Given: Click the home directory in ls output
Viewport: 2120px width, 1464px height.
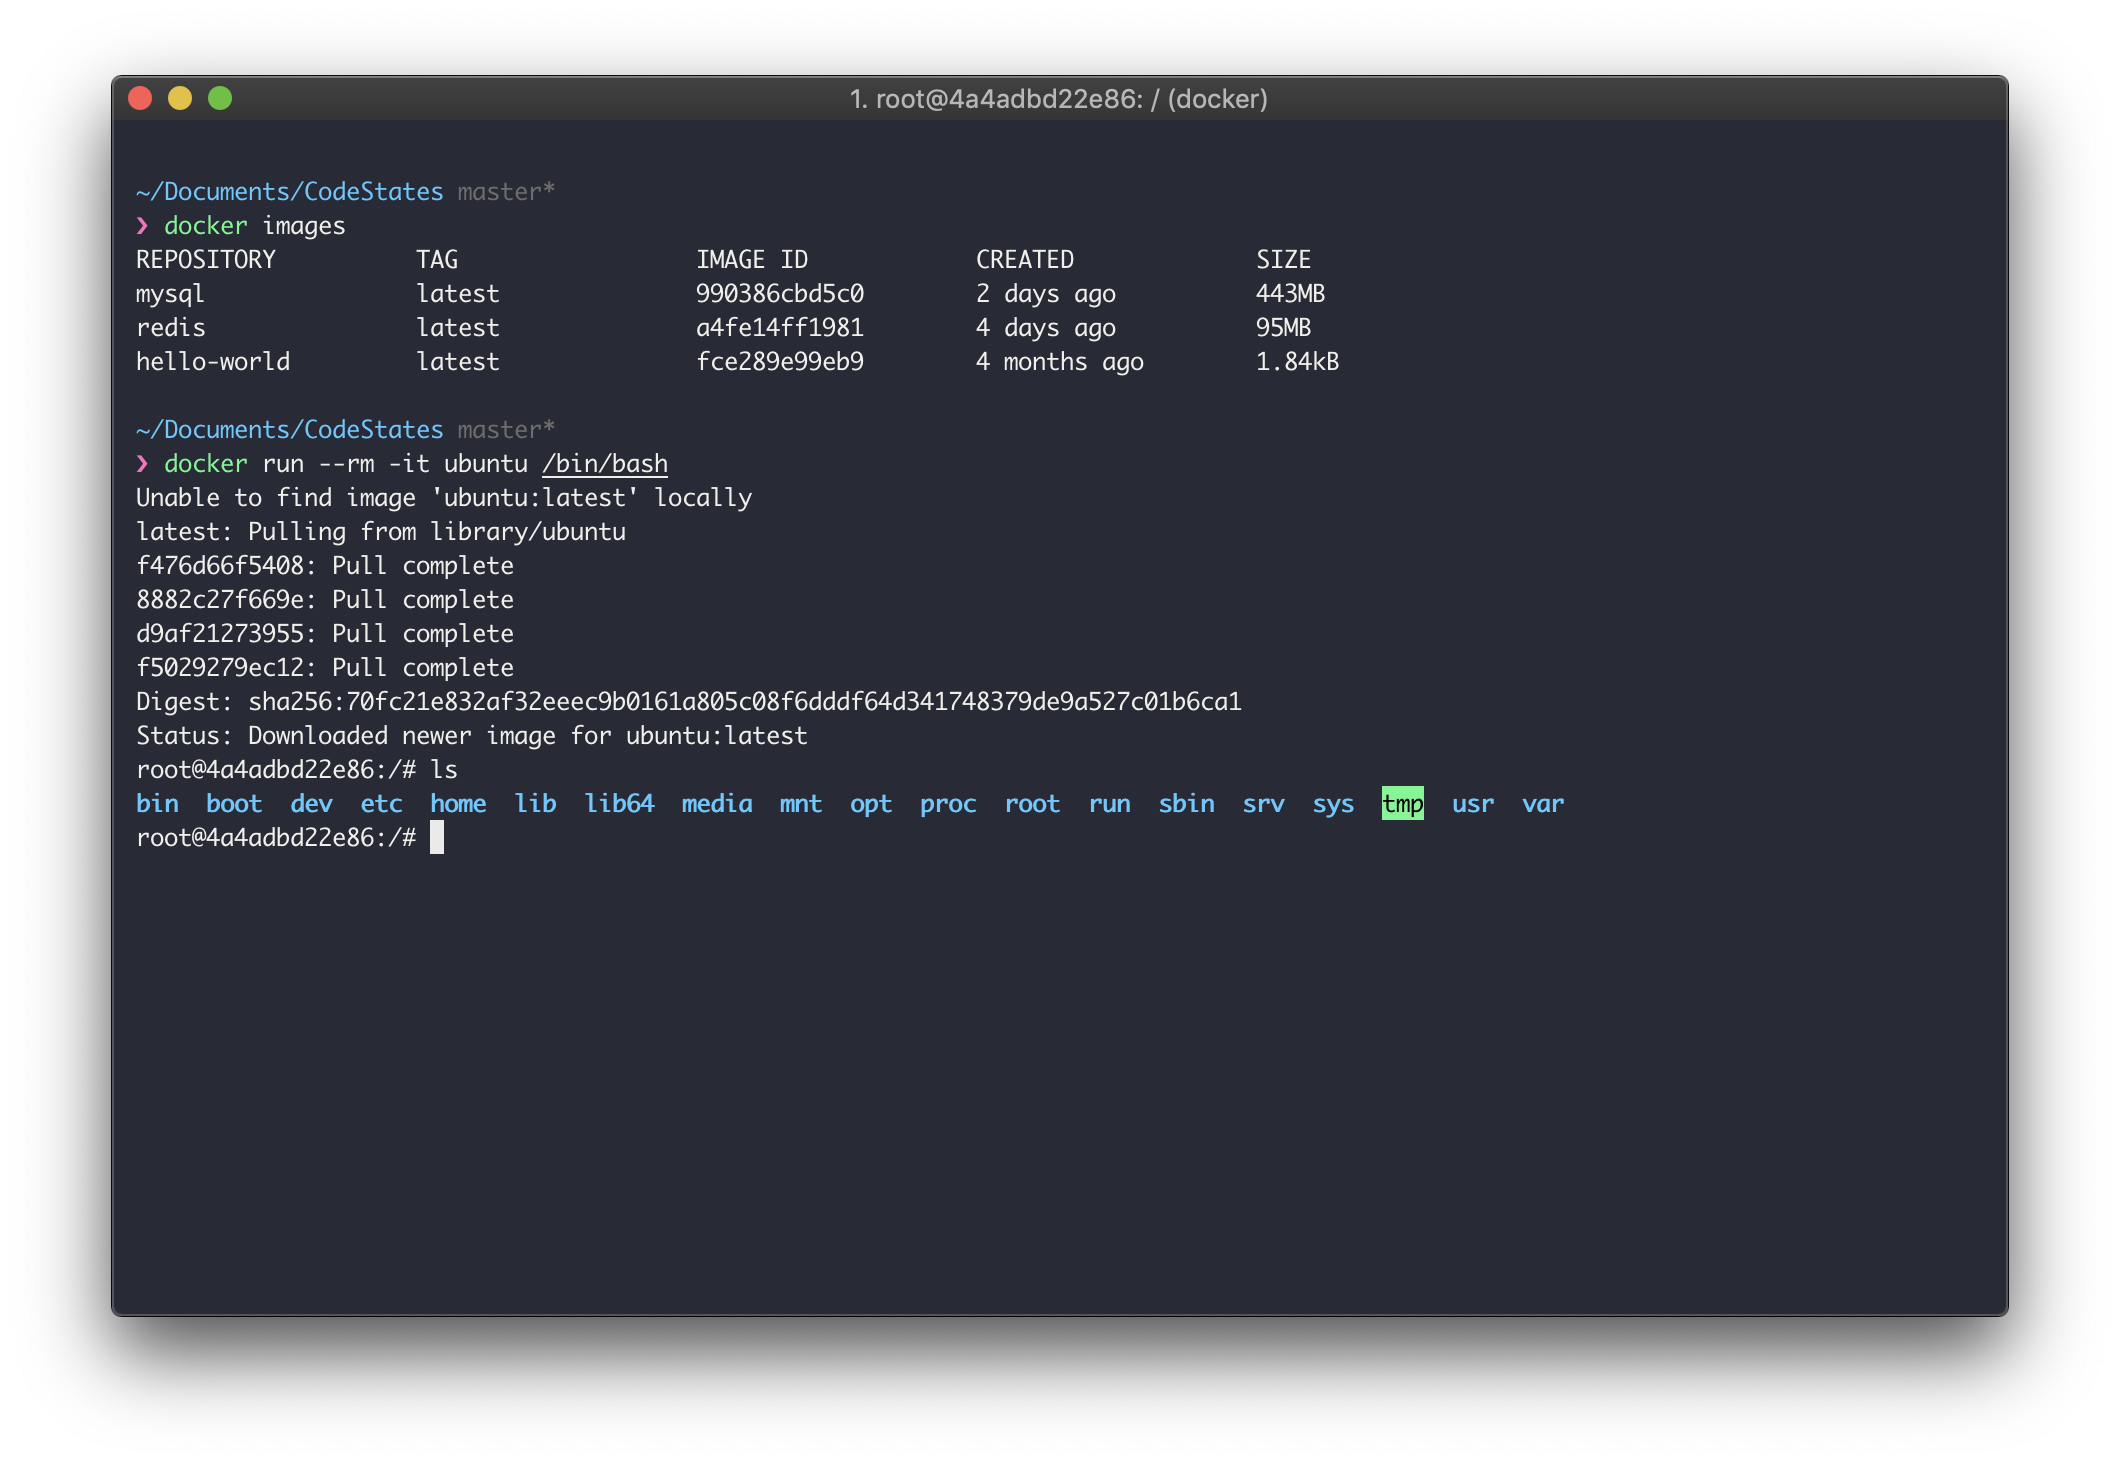Looking at the screenshot, I should click(x=458, y=804).
